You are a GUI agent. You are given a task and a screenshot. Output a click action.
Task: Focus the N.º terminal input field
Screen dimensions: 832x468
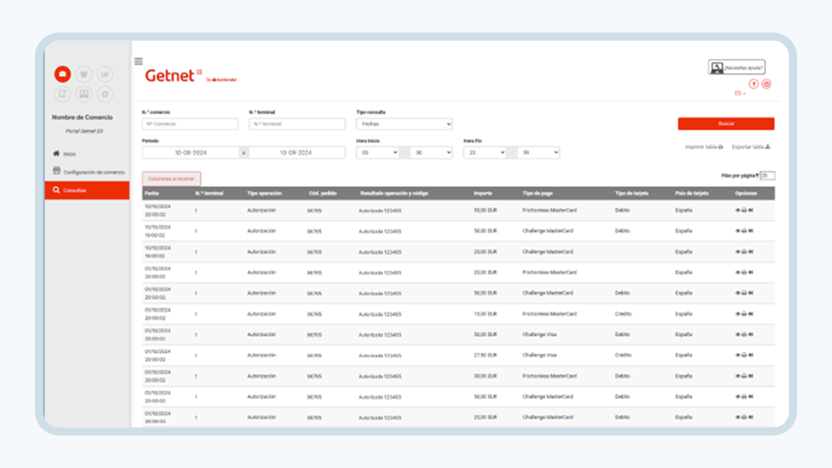(297, 124)
